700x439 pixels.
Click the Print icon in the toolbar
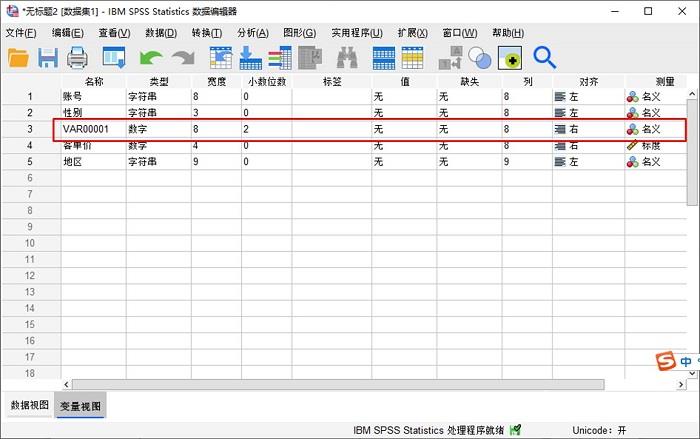click(x=77, y=58)
